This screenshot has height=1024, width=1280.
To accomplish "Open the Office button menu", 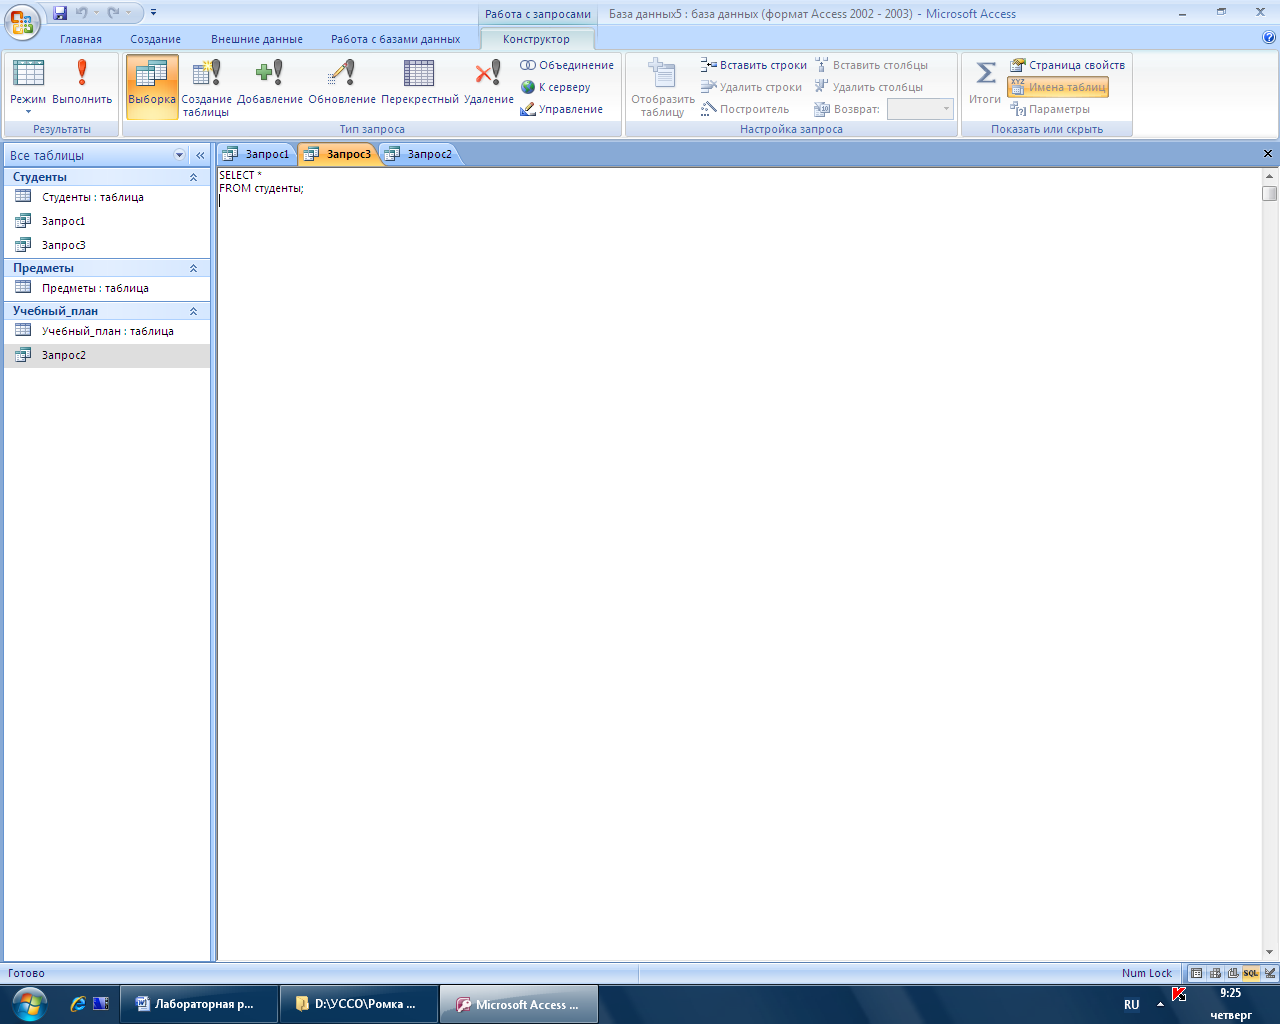I will [x=22, y=21].
